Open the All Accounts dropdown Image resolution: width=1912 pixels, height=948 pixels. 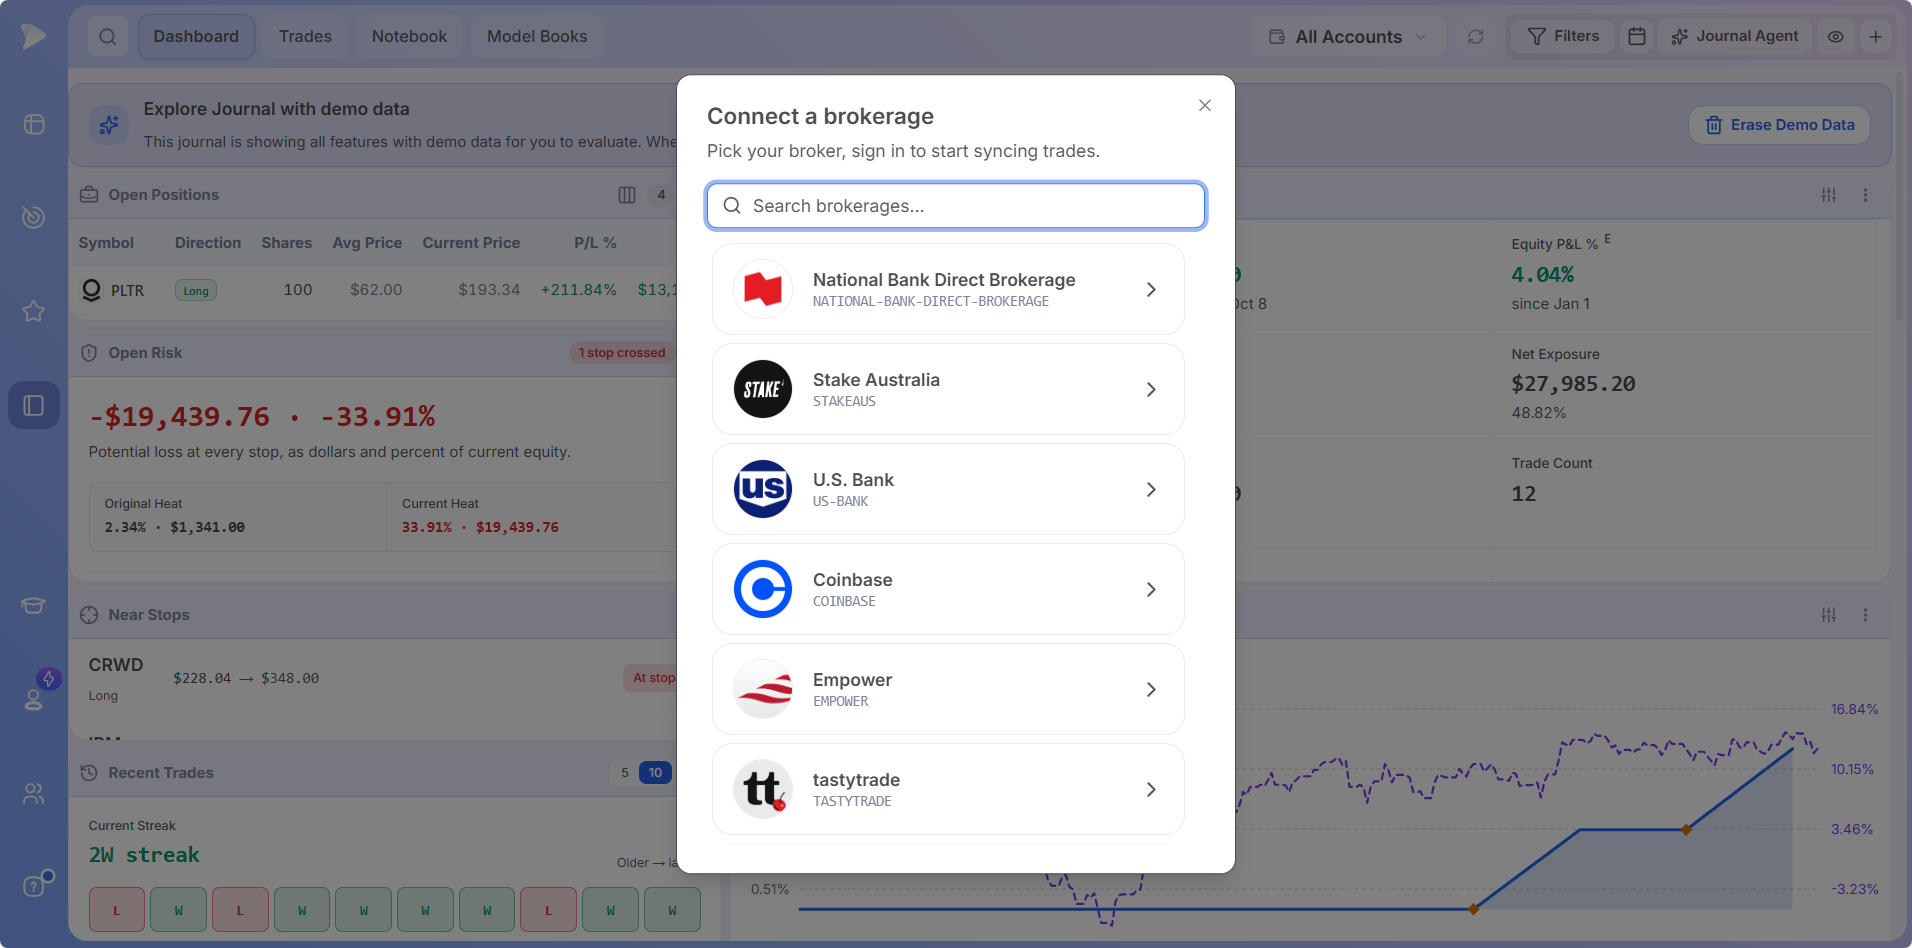[x=1348, y=37]
